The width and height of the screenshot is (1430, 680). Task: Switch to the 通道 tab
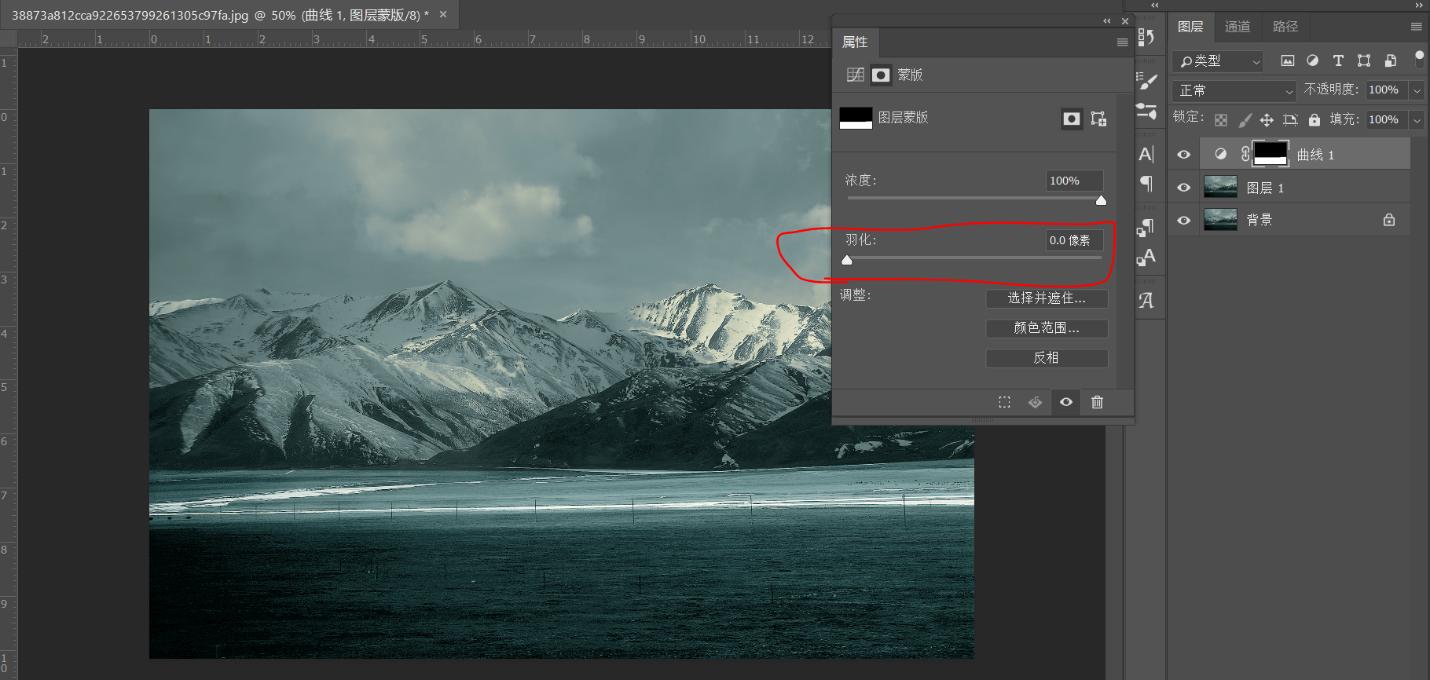point(1237,27)
